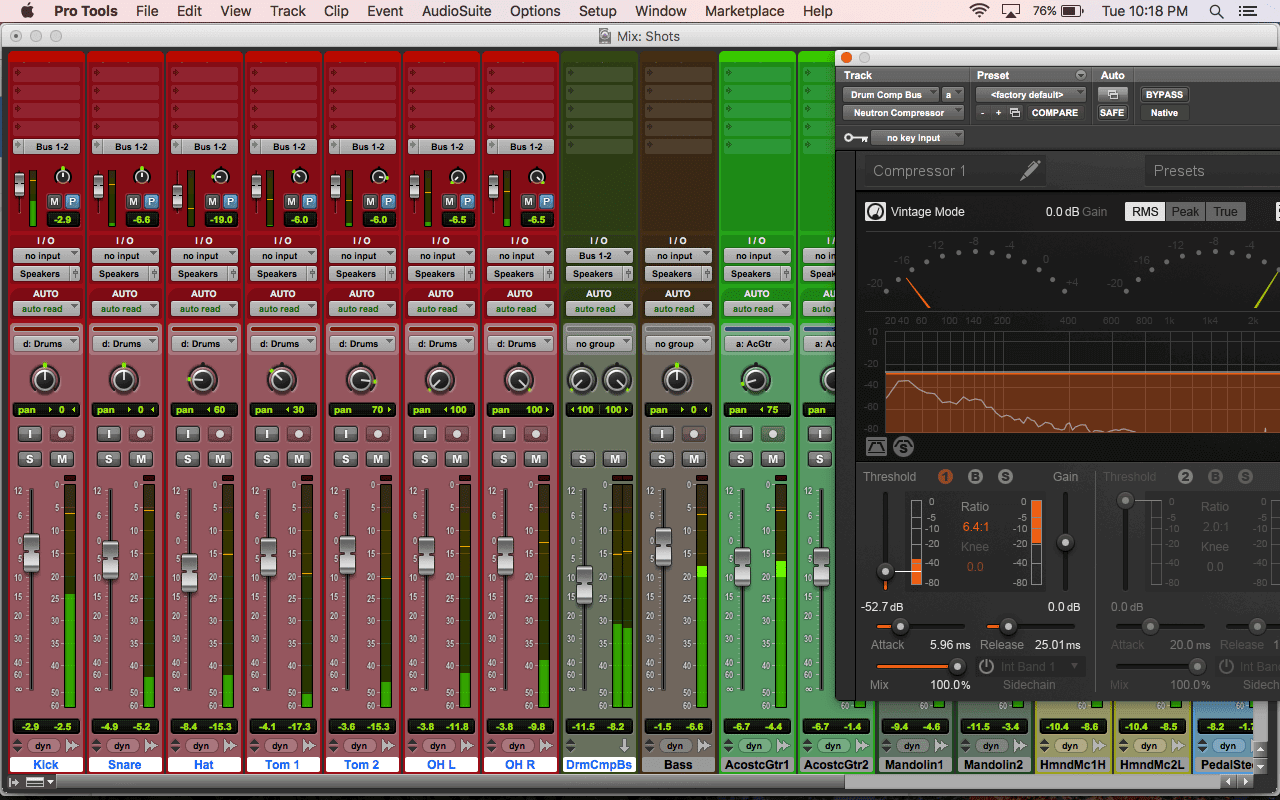The height and width of the screenshot is (800, 1280).
Task: Click the AcostcGtr1 pan knob
Action: (756, 379)
